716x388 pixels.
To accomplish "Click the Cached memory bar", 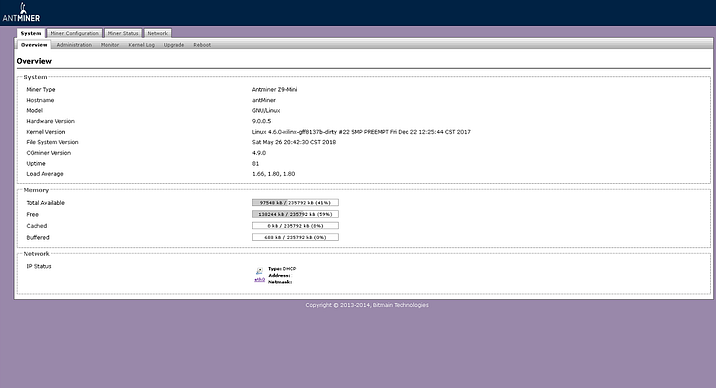I will coord(295,225).
